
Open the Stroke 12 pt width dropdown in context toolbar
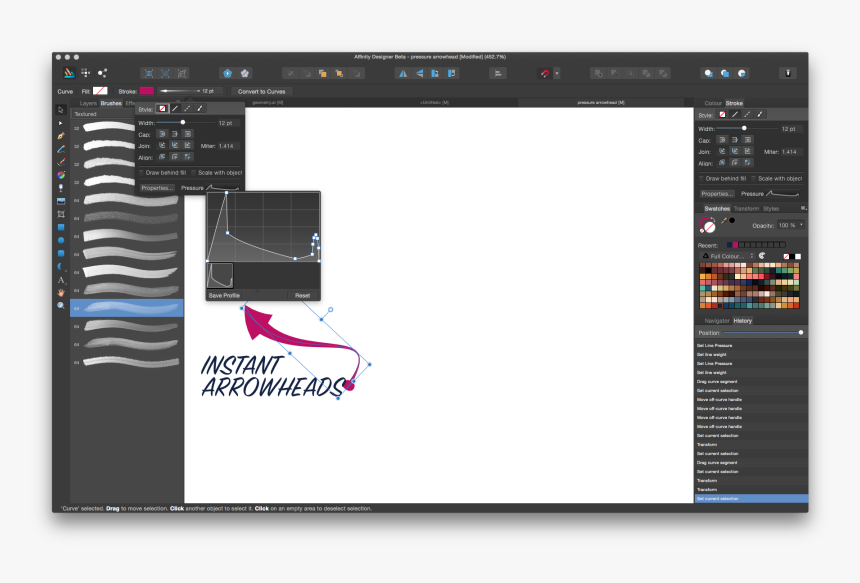tap(190, 91)
